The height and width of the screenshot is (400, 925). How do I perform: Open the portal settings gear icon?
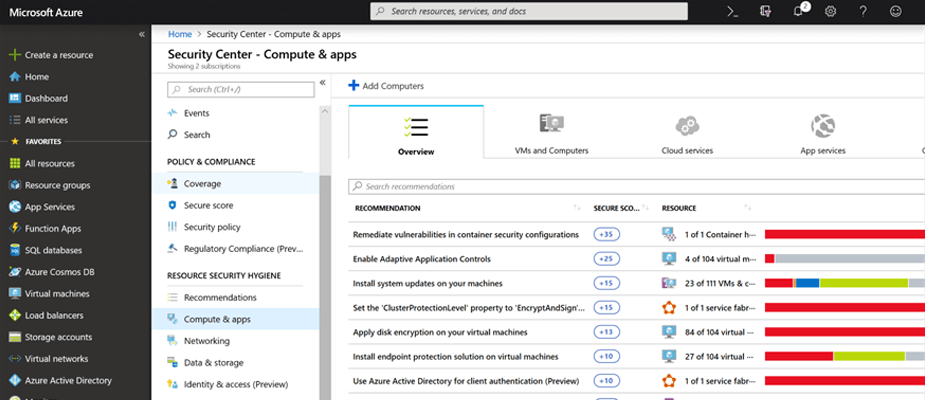click(x=830, y=11)
